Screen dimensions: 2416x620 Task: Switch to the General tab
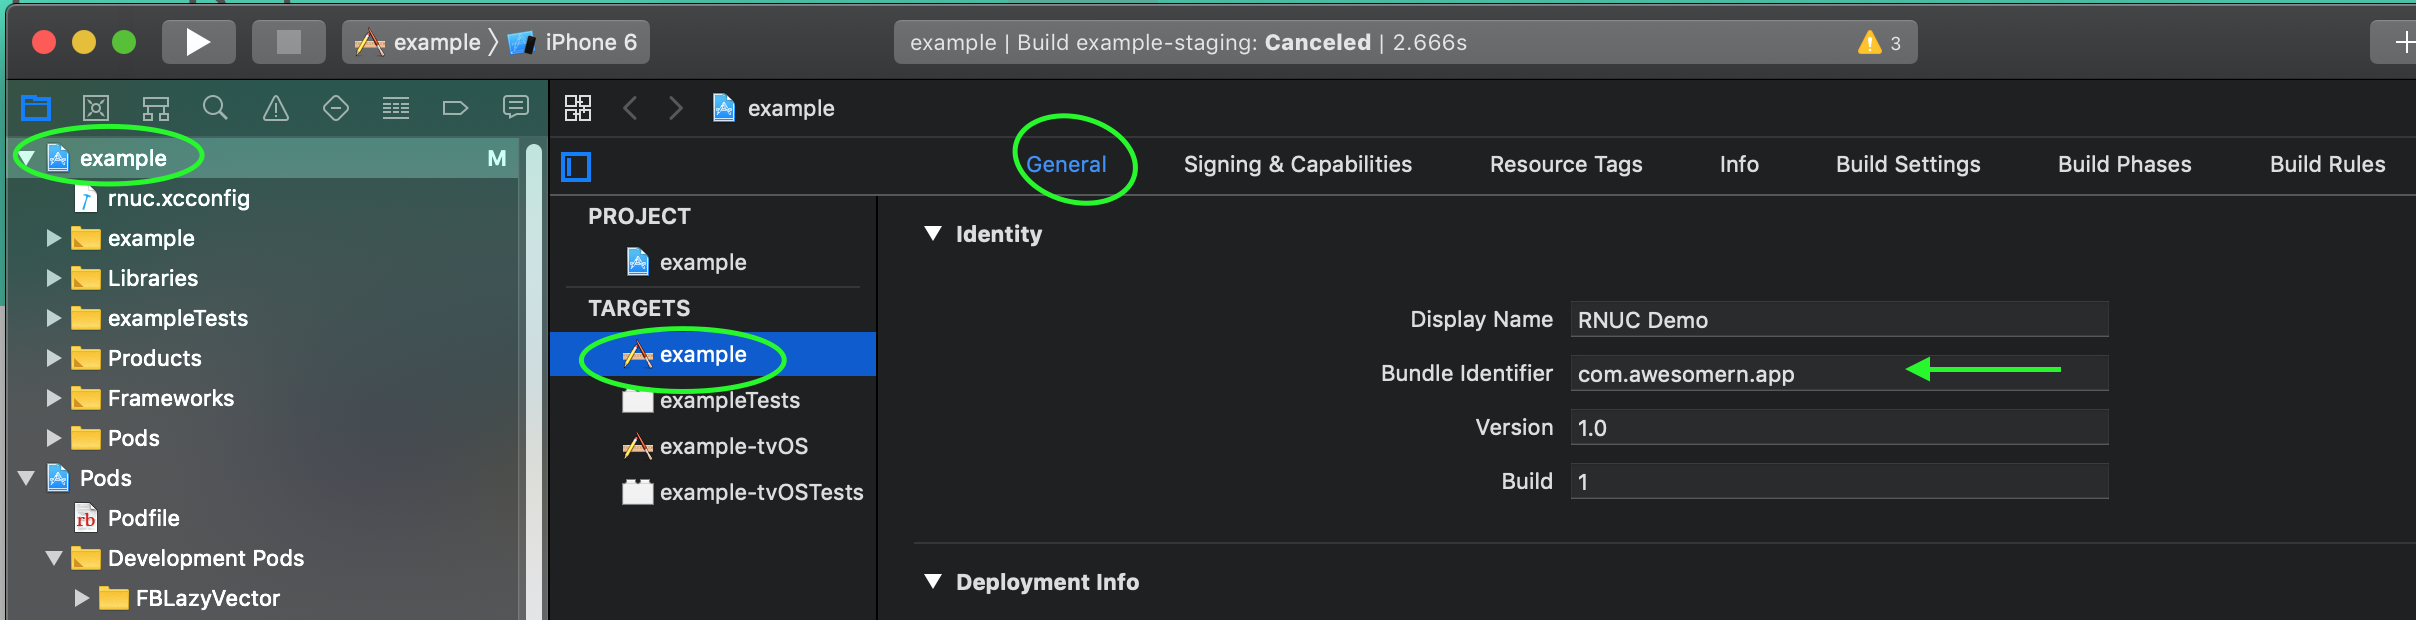tap(1066, 164)
